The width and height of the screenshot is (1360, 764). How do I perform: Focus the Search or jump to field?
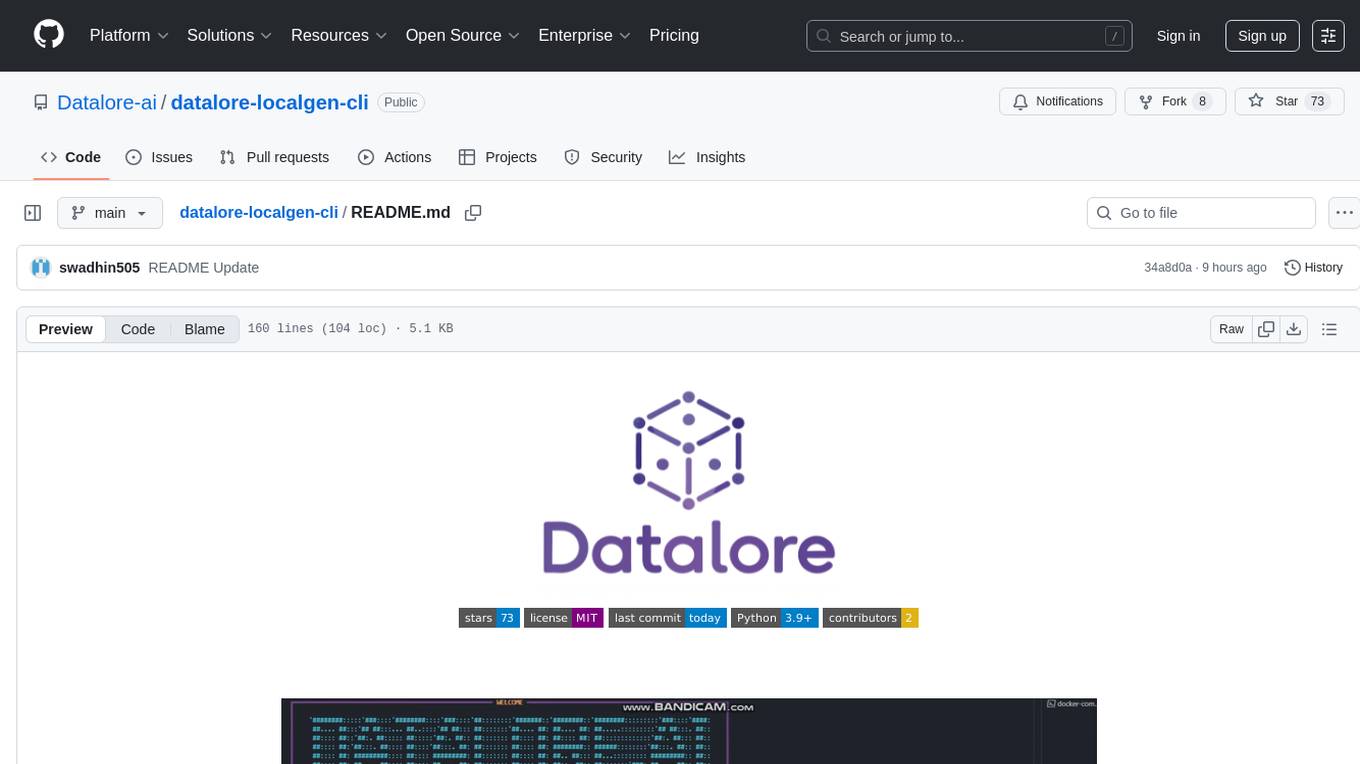tap(970, 36)
